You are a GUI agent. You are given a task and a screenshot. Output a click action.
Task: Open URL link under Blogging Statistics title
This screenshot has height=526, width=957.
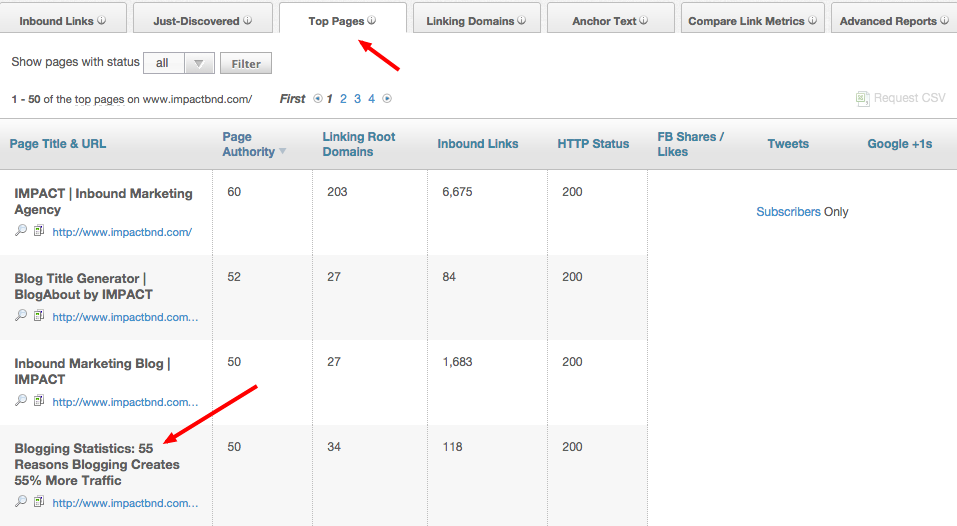coord(125,503)
